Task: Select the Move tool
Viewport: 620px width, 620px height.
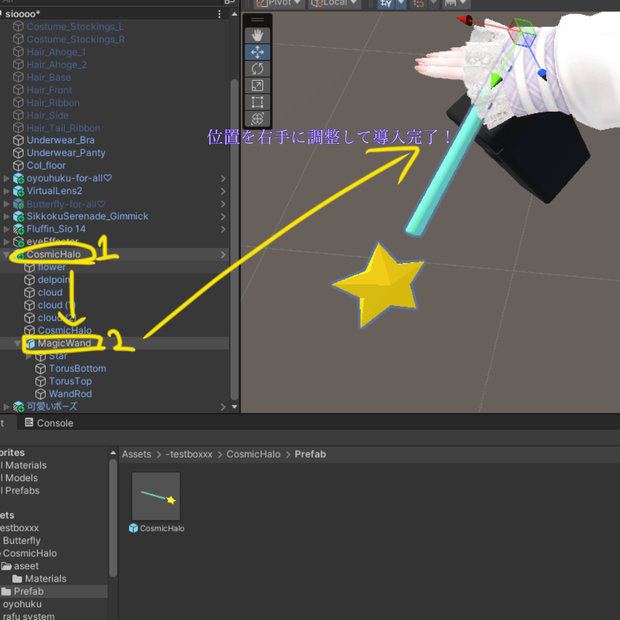Action: [x=257, y=52]
